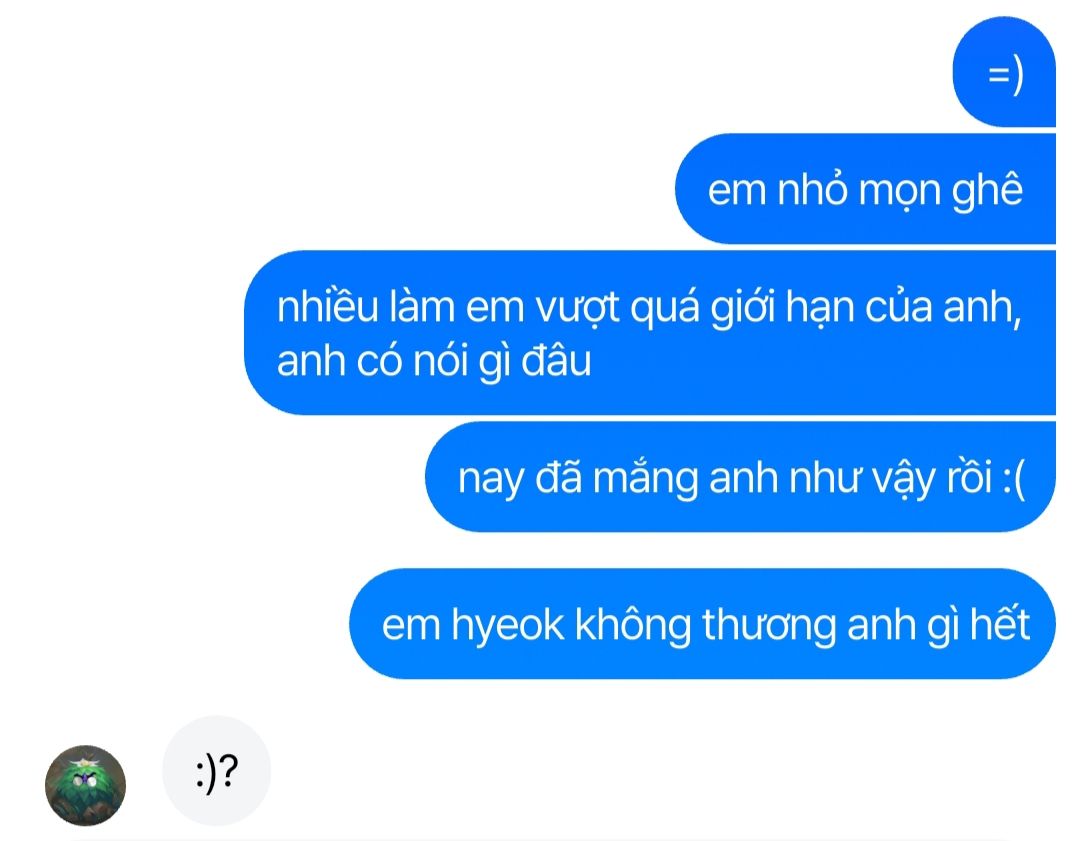
Task: Click the question mark in the gray received bubble
Action: pos(229,770)
